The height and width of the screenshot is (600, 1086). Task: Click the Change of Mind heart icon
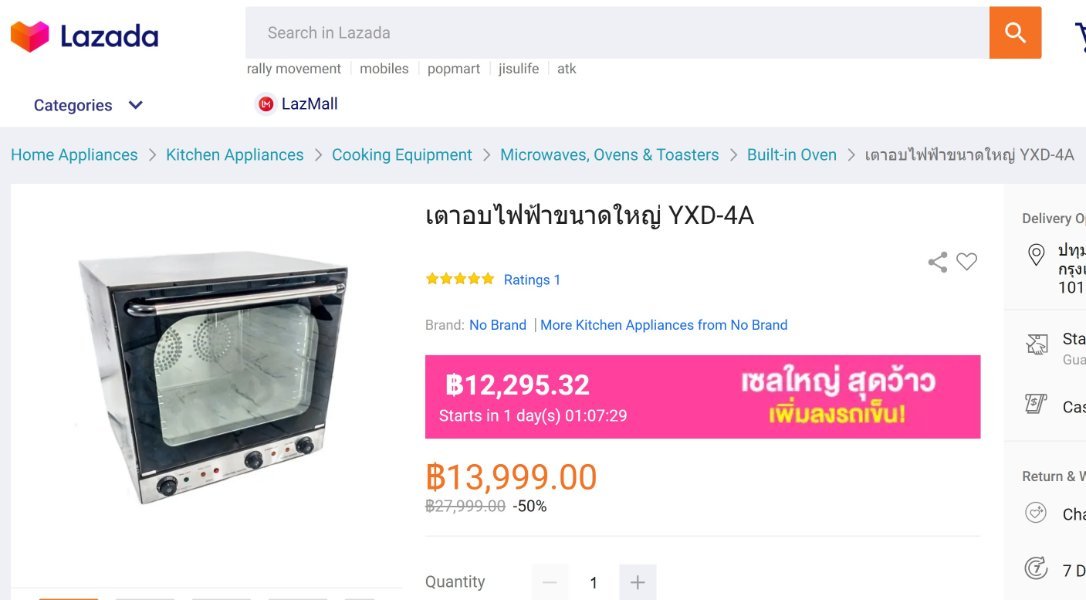coord(1036,513)
